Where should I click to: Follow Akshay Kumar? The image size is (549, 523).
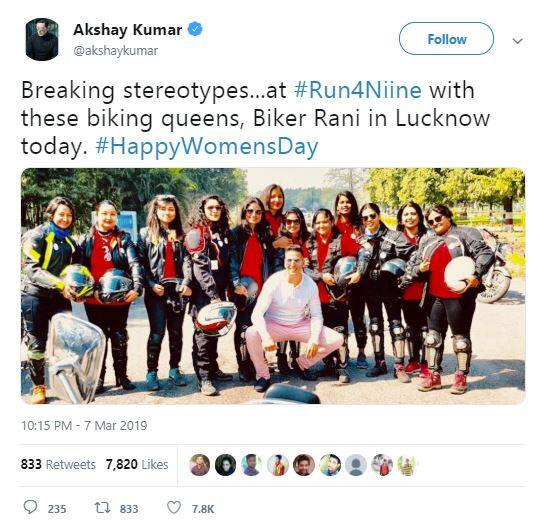pyautogui.click(x=446, y=39)
